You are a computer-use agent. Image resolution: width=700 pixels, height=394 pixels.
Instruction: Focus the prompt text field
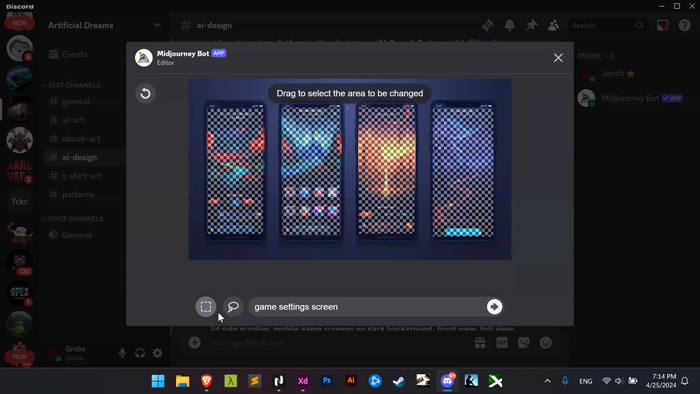click(x=368, y=307)
